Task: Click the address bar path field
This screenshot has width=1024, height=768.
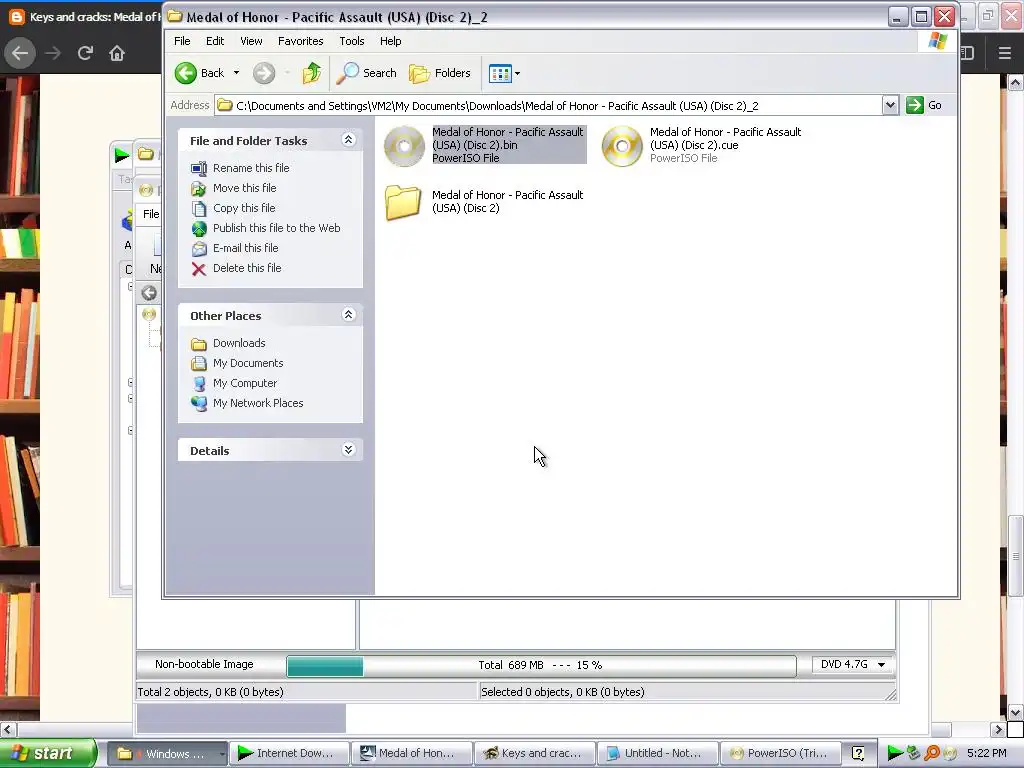Action: click(x=549, y=106)
